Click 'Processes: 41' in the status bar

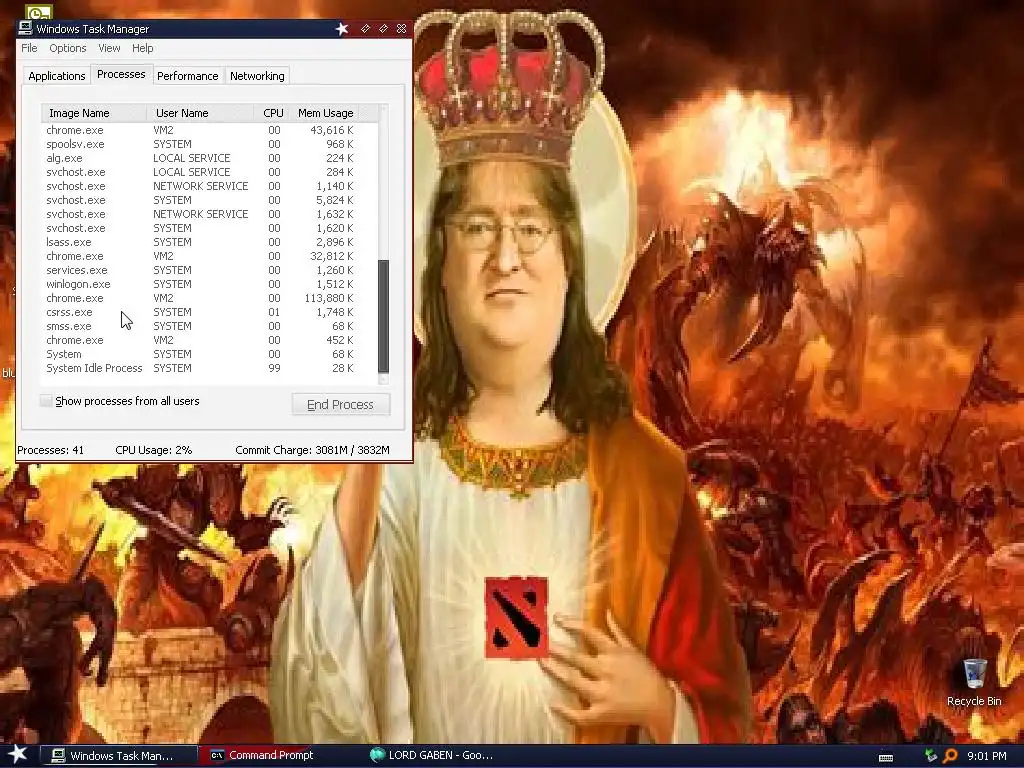(x=50, y=450)
